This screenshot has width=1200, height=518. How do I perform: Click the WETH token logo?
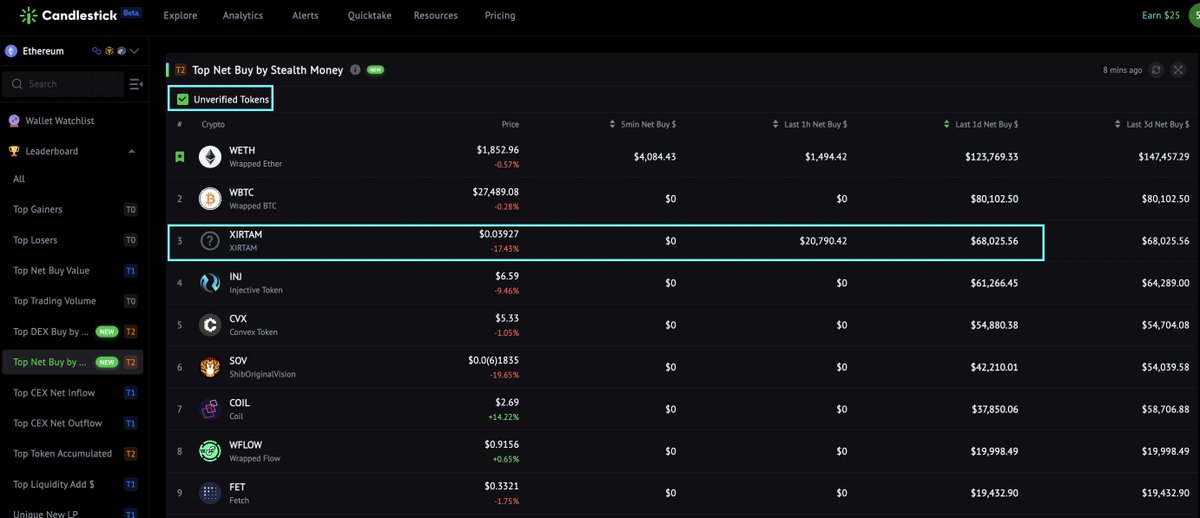pyautogui.click(x=210, y=157)
